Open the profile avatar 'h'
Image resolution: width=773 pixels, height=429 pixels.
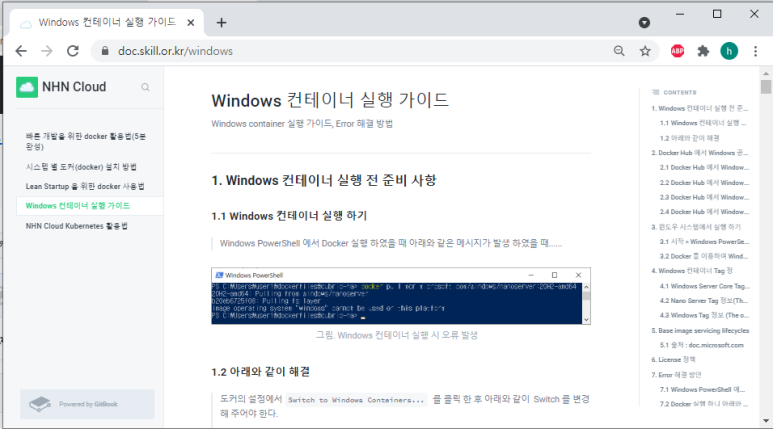pyautogui.click(x=729, y=51)
